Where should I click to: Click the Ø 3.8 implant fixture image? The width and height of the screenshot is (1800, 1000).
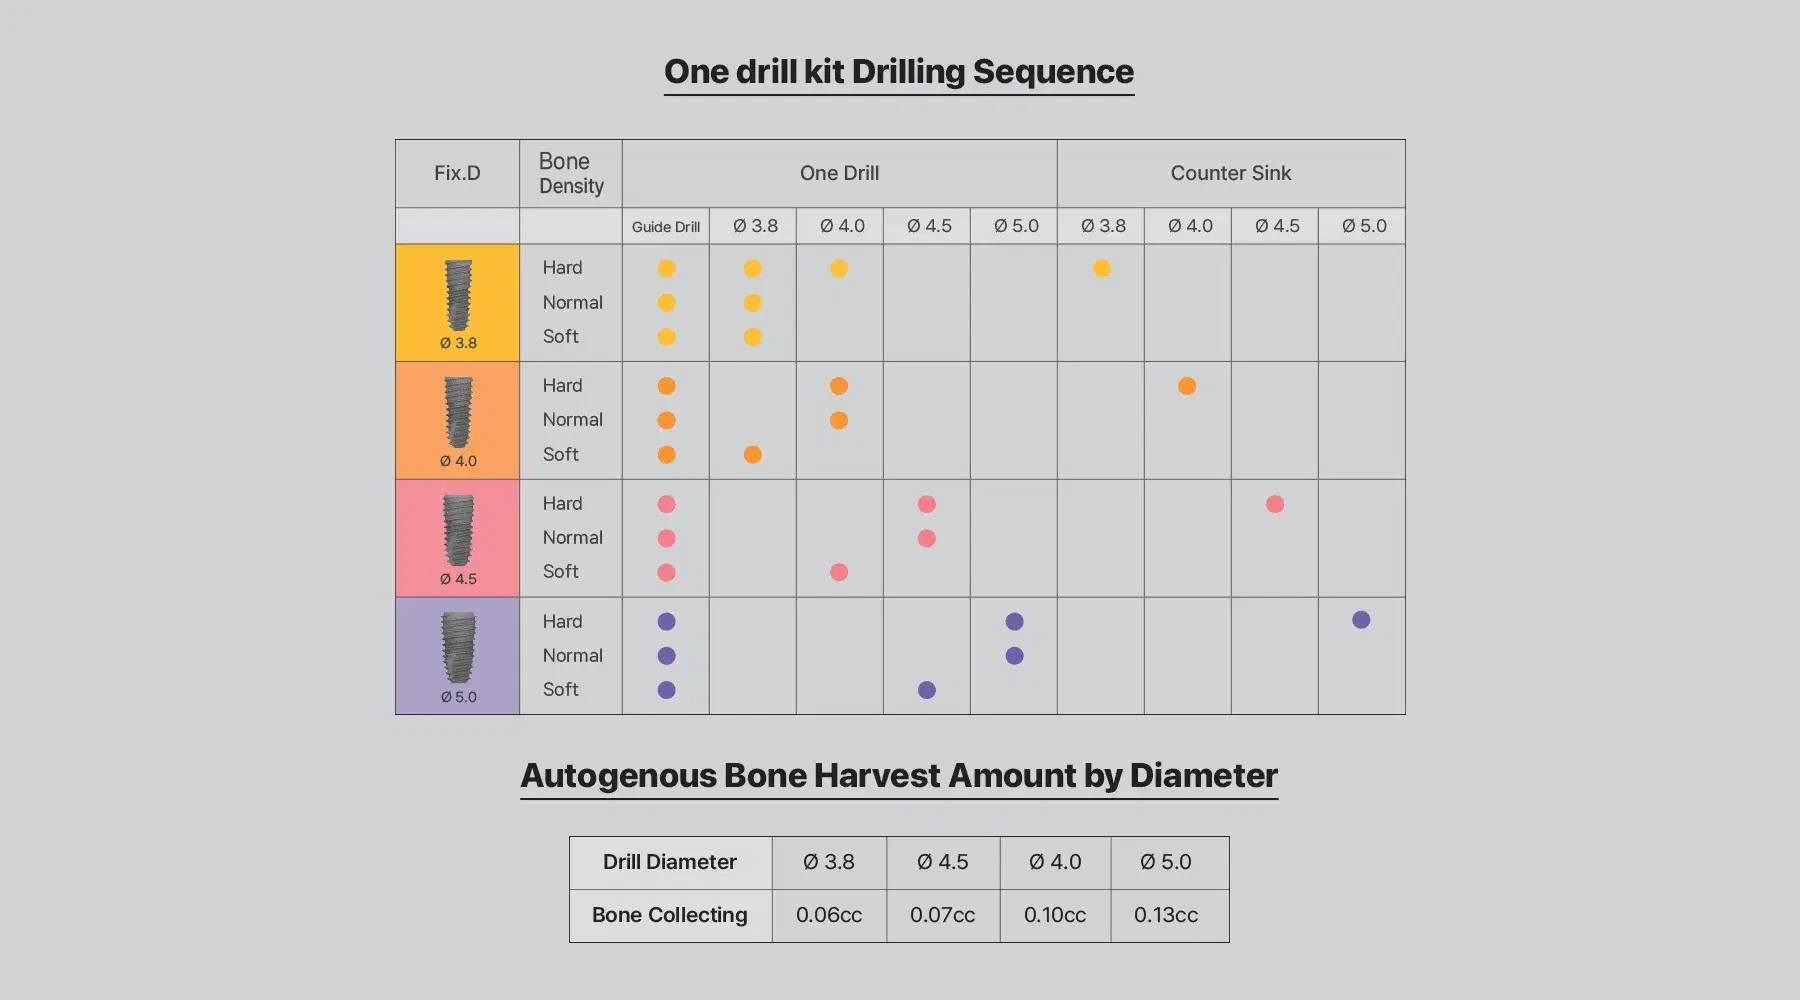tap(458, 295)
